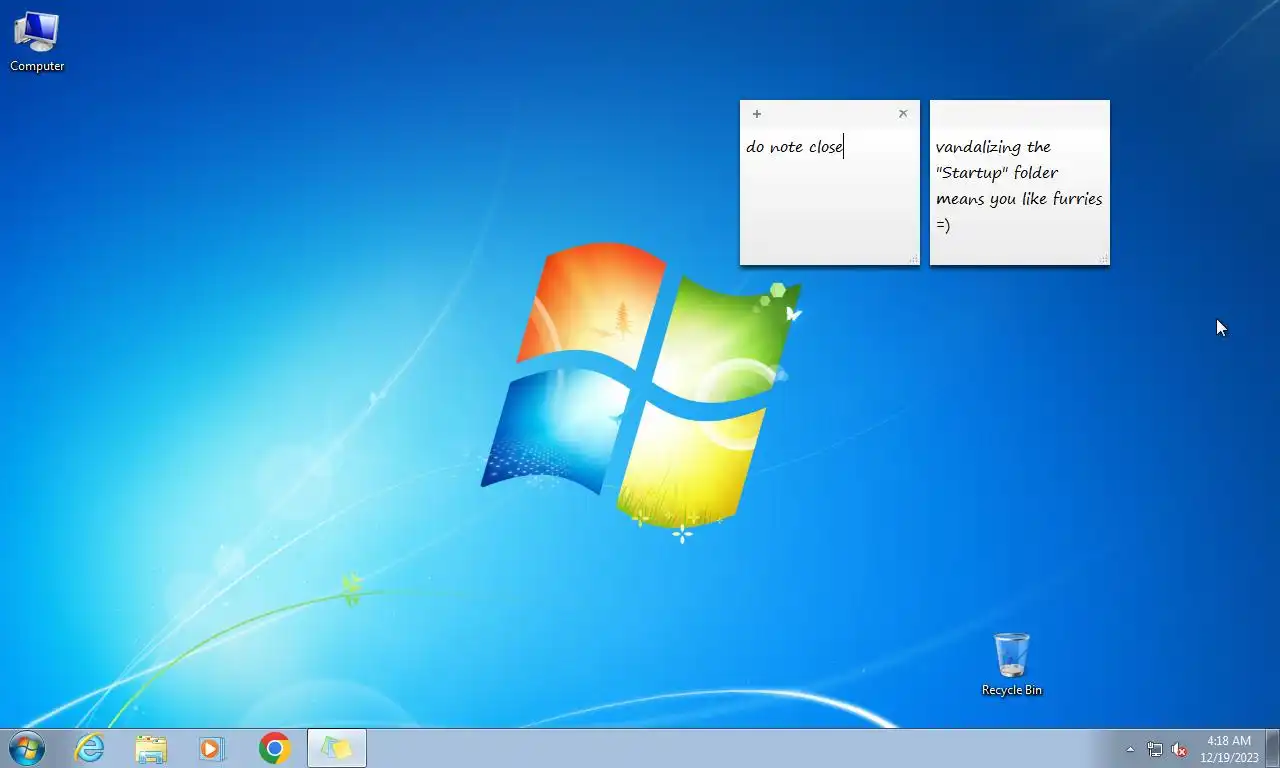Add a new sticky note with plus button
The width and height of the screenshot is (1280, 768).
(757, 114)
